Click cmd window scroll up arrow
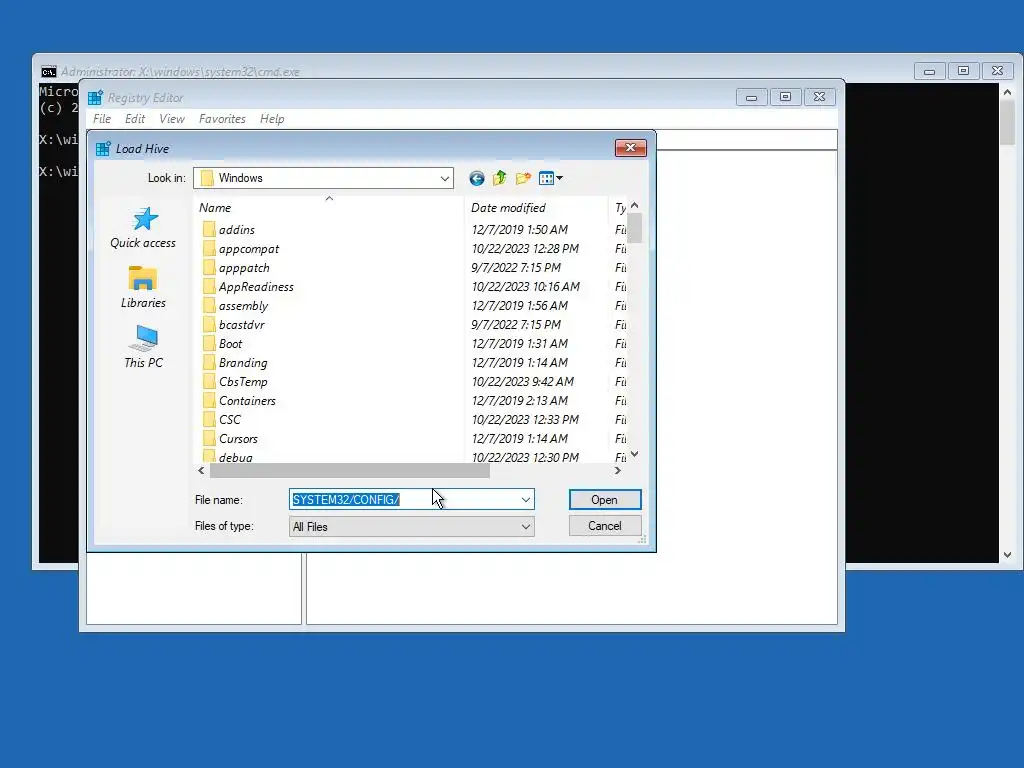This screenshot has height=768, width=1024. pos(1007,92)
